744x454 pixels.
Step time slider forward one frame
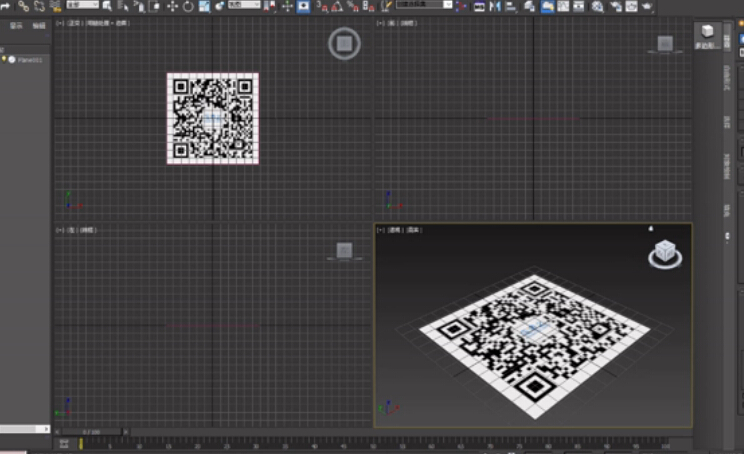point(126,432)
